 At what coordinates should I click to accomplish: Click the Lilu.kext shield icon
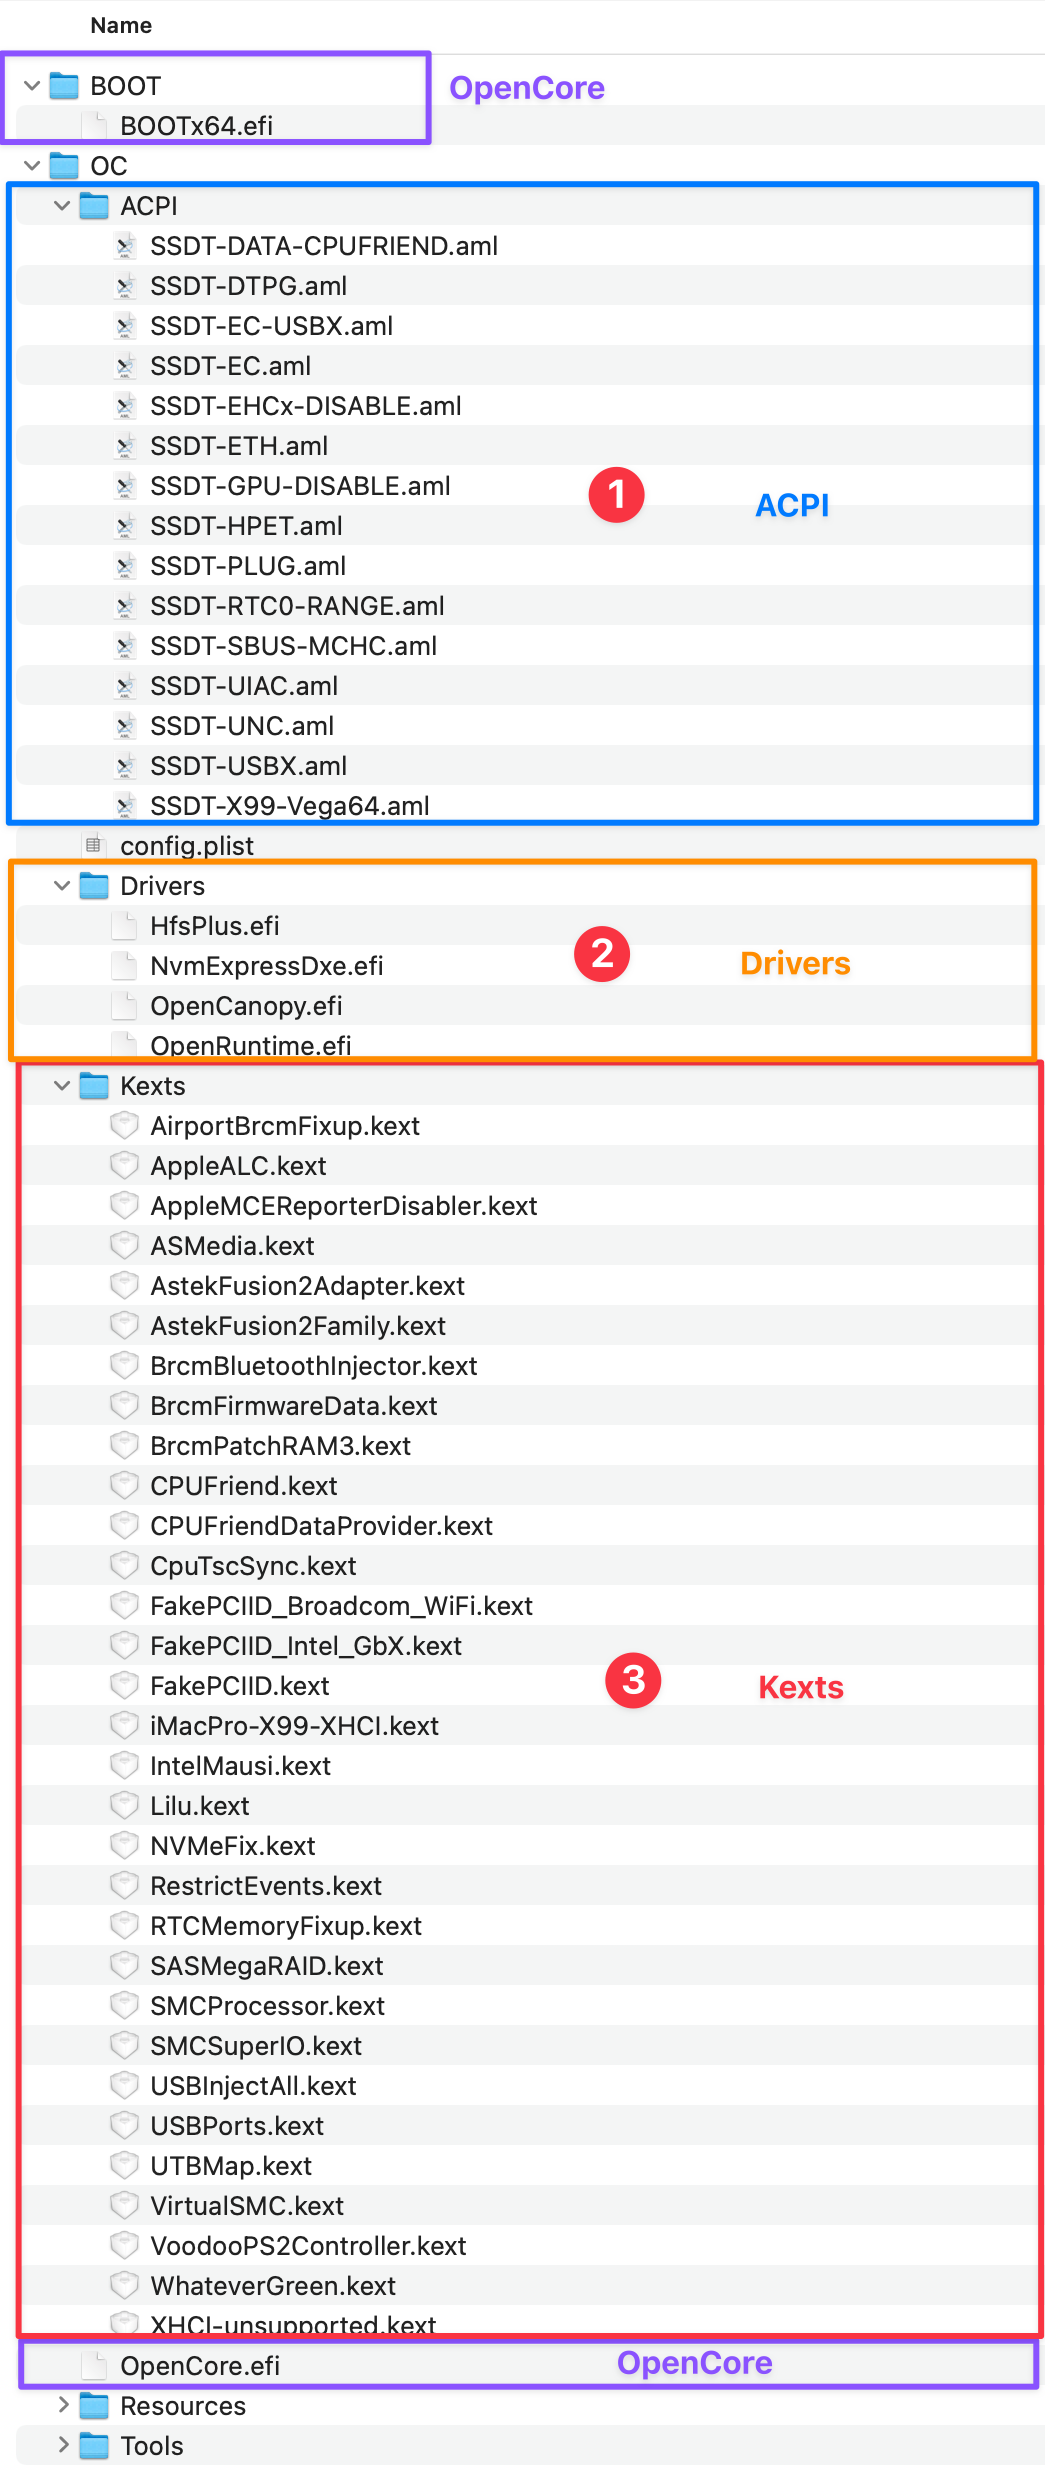(x=124, y=1806)
